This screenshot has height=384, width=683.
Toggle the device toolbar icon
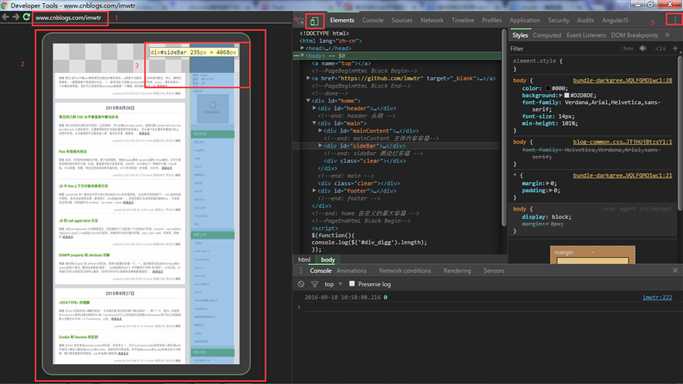[x=314, y=21]
